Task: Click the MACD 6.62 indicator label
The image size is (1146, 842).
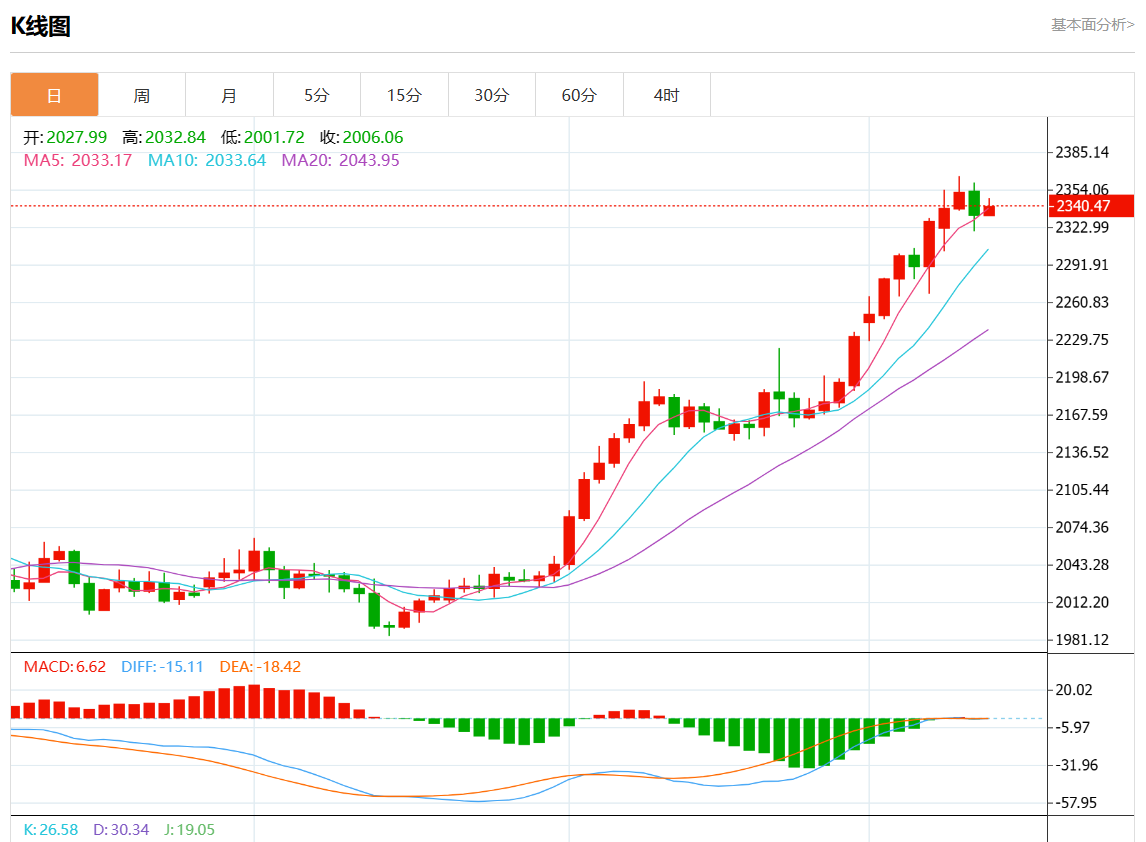Action: coord(64,667)
